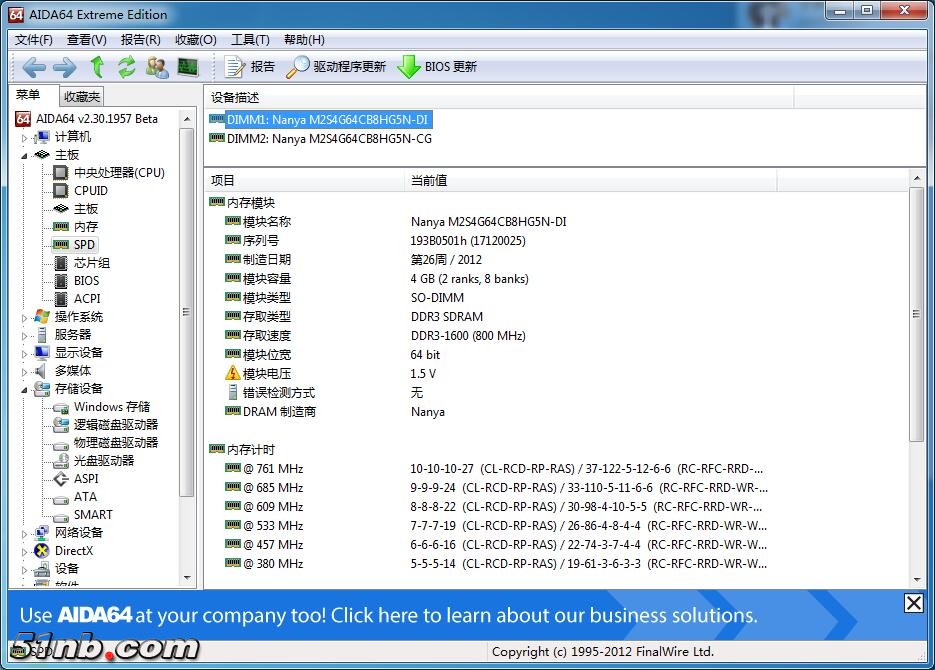Open 物理磁盘驱动器 in the tree
The width and height of the screenshot is (935, 670).
116,443
